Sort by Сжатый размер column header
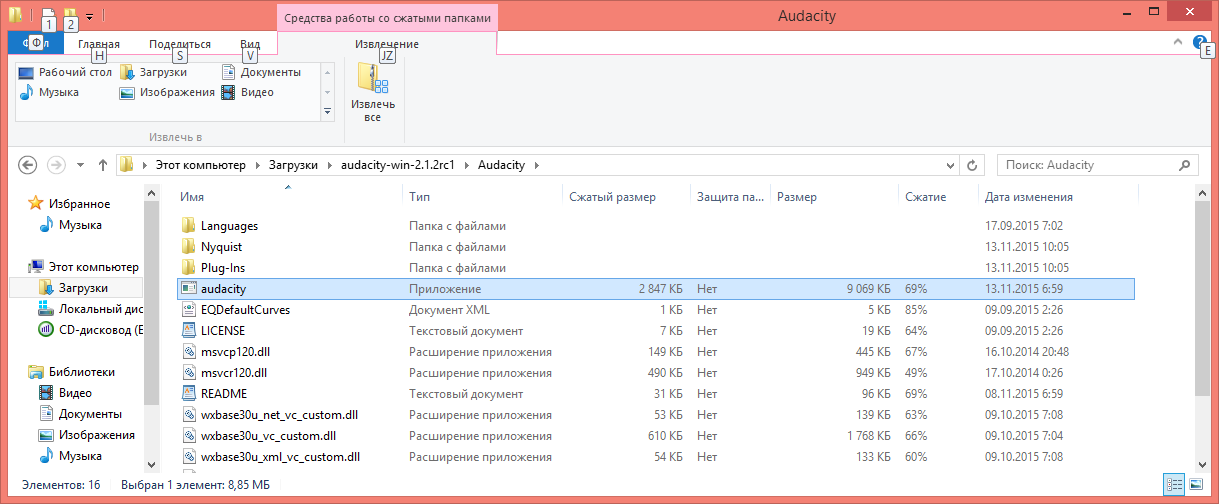The image size is (1219, 504). [x=626, y=197]
